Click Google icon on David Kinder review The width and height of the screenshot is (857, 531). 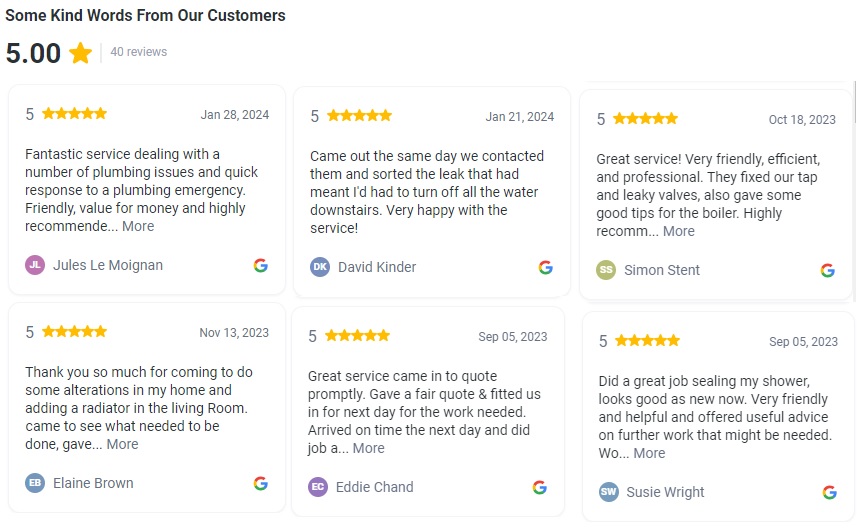pos(545,267)
